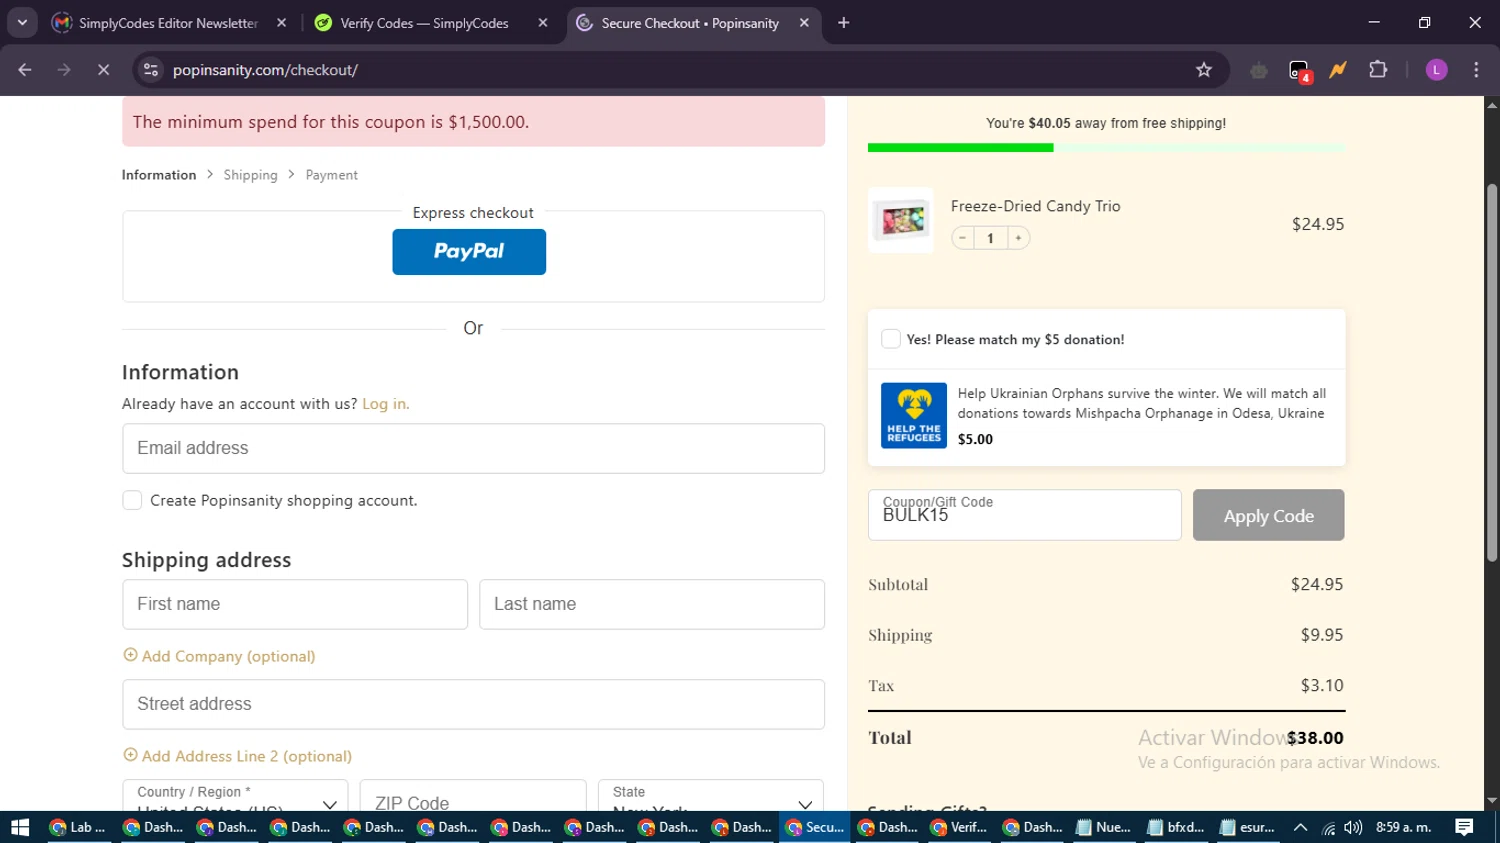This screenshot has height=843, width=1500.
Task: Expand Add Address Line 2 (optional)
Action: 237,756
